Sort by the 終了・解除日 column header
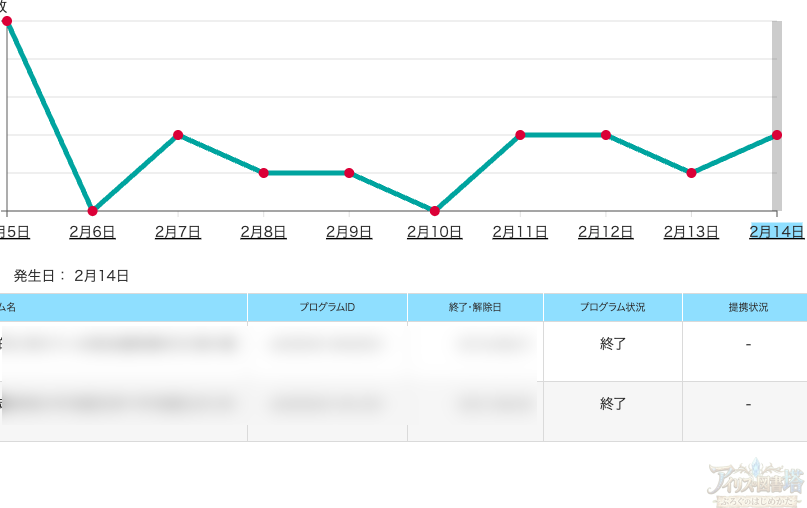807x508 pixels. point(475,307)
